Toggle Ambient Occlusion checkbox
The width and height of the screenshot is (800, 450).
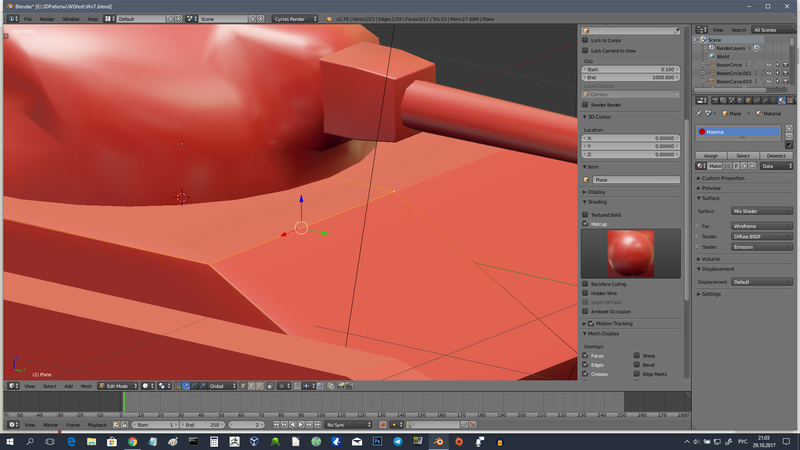click(585, 311)
